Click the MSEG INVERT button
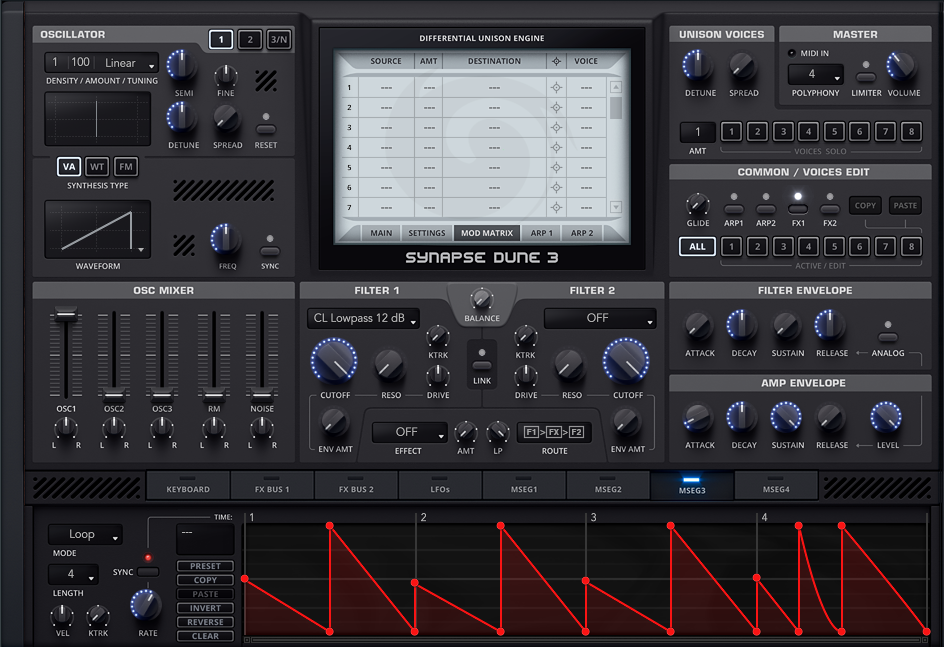 205,608
